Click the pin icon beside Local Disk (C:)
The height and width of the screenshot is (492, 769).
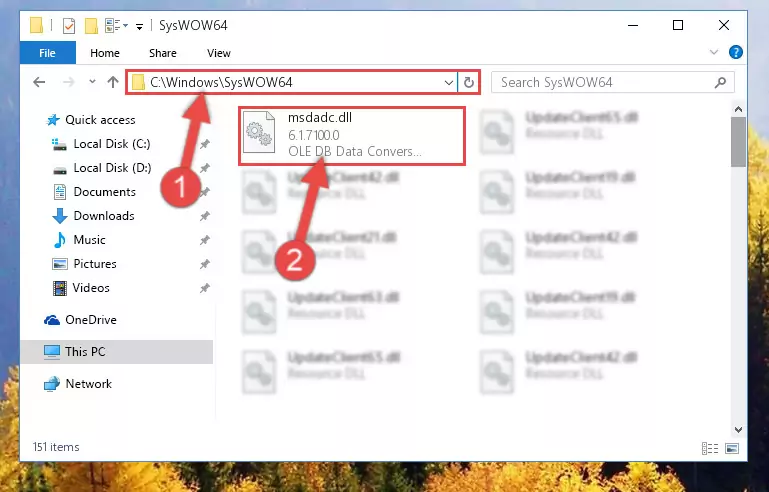pyautogui.click(x=205, y=144)
